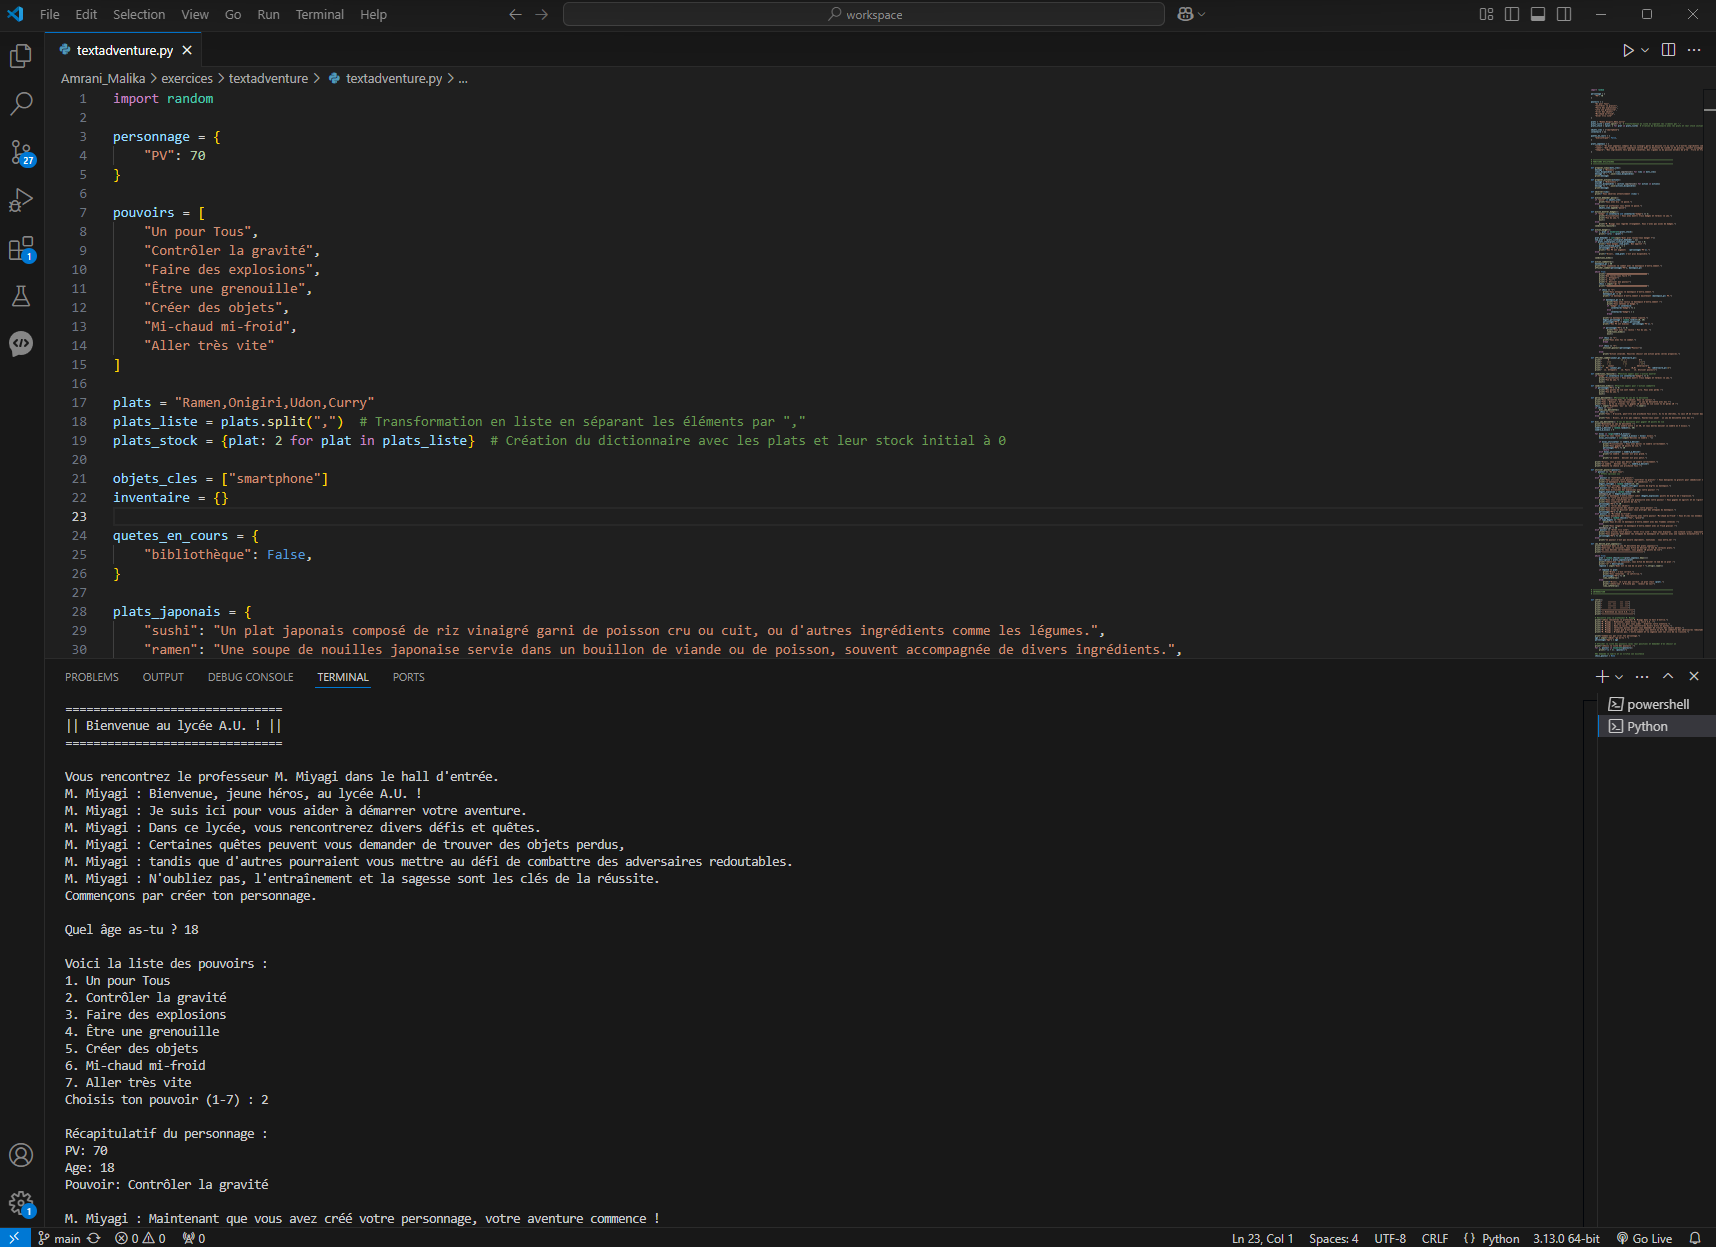Synchronize changes icon in status bar
1716x1247 pixels.
coord(94,1238)
